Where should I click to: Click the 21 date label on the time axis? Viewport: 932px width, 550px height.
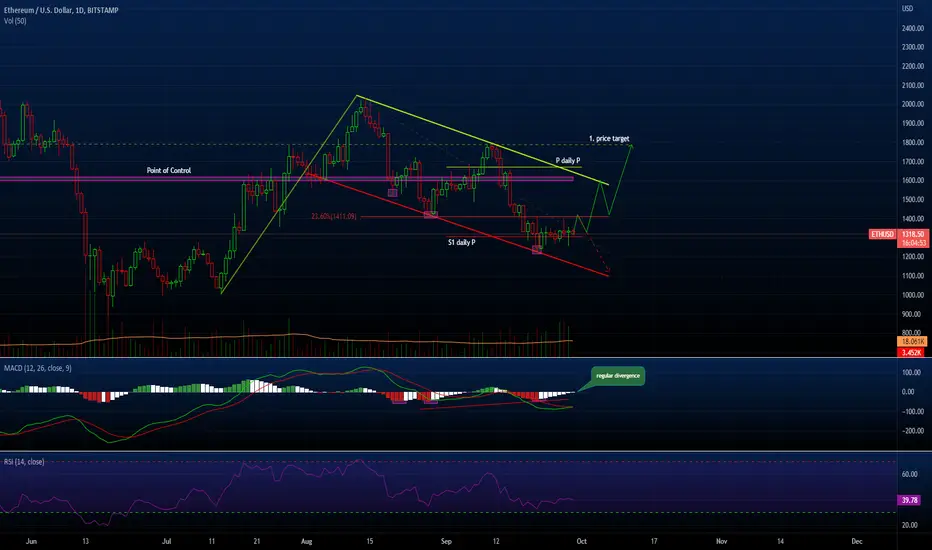point(257,541)
